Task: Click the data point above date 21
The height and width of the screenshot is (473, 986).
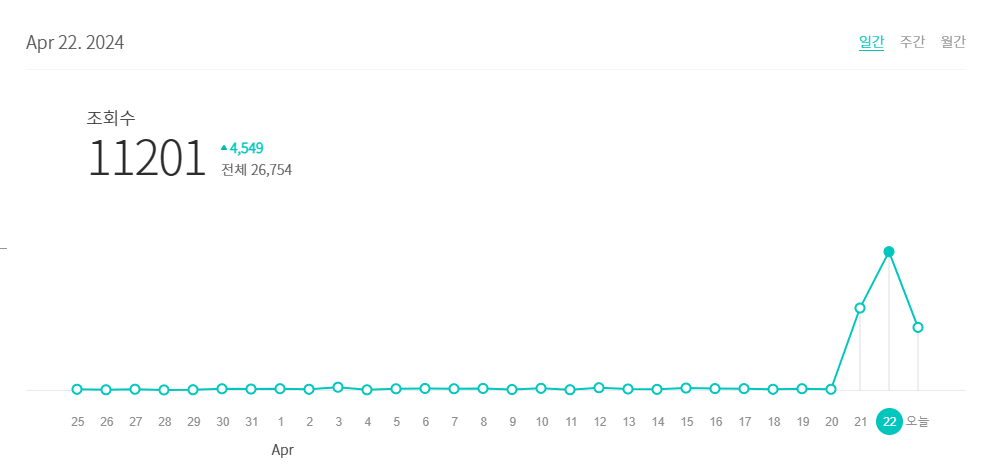Action: (x=860, y=308)
